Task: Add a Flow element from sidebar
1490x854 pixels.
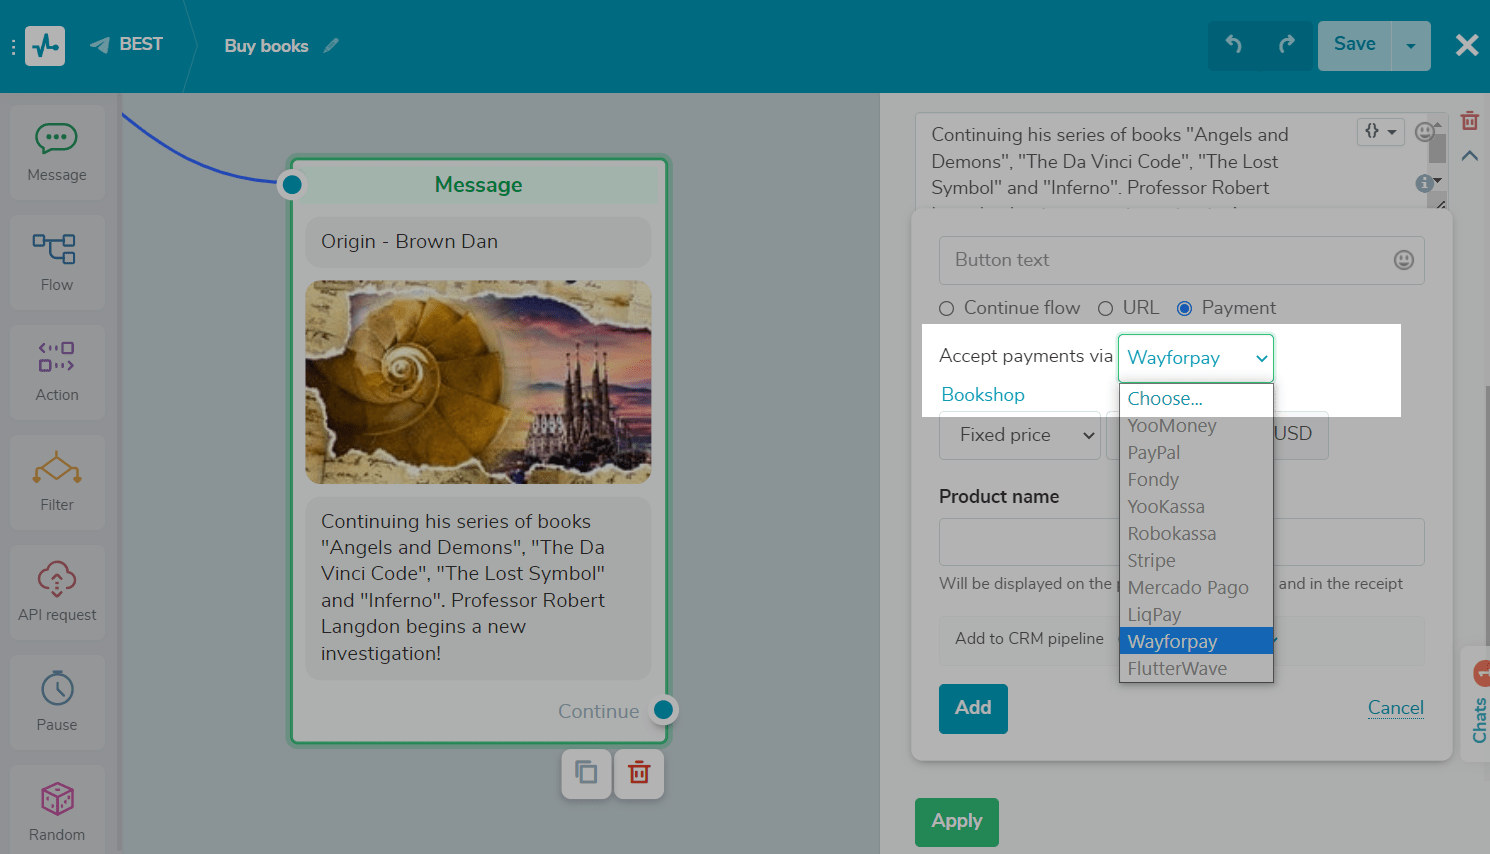Action: coord(55,249)
